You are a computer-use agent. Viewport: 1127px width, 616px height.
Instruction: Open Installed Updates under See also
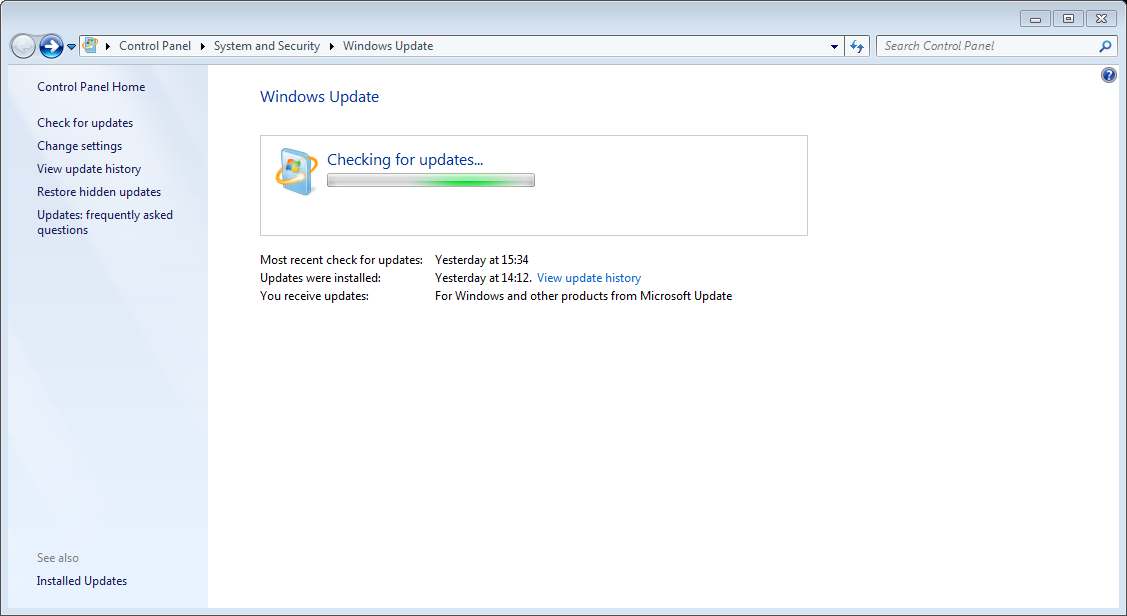[82, 581]
